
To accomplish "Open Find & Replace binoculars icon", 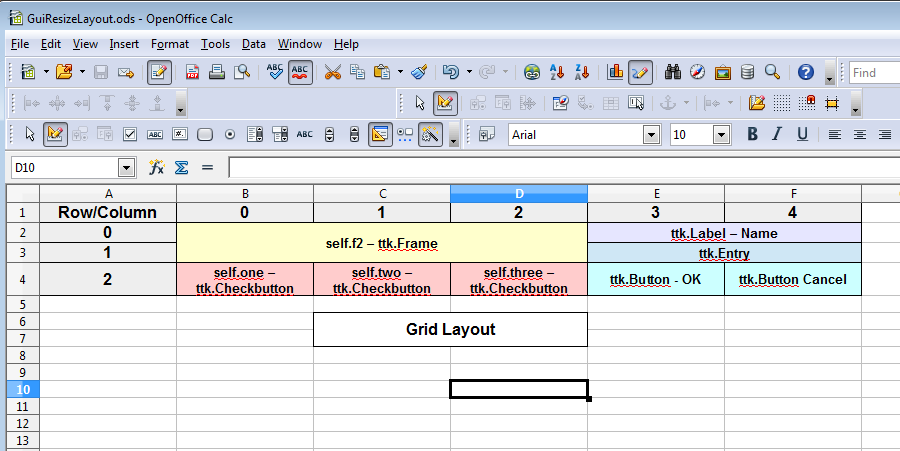I will tap(673, 72).
